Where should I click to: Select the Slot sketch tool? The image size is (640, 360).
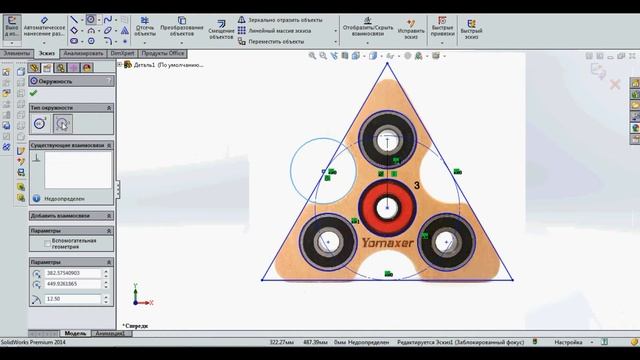[x=74, y=41]
